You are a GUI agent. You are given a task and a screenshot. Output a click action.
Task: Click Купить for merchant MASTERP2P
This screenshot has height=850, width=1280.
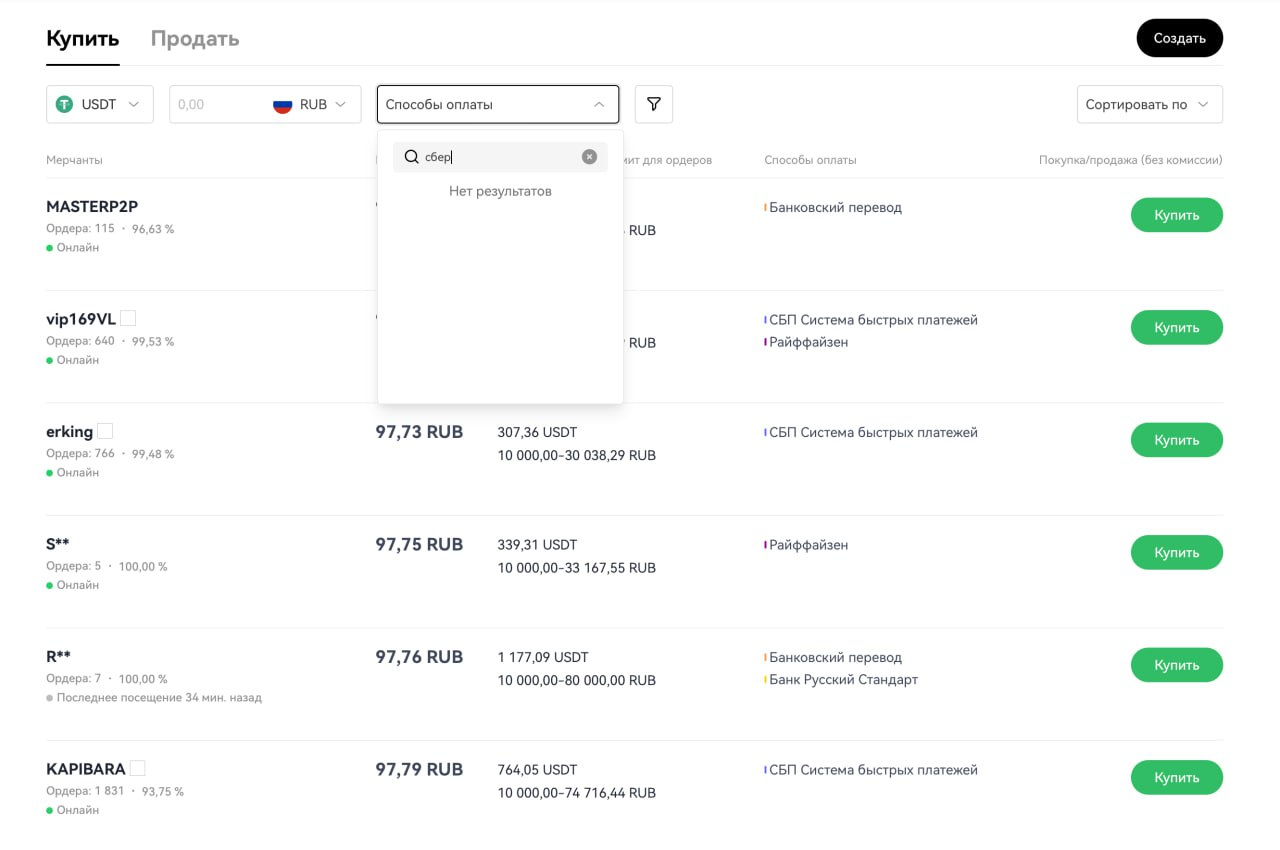pos(1176,215)
